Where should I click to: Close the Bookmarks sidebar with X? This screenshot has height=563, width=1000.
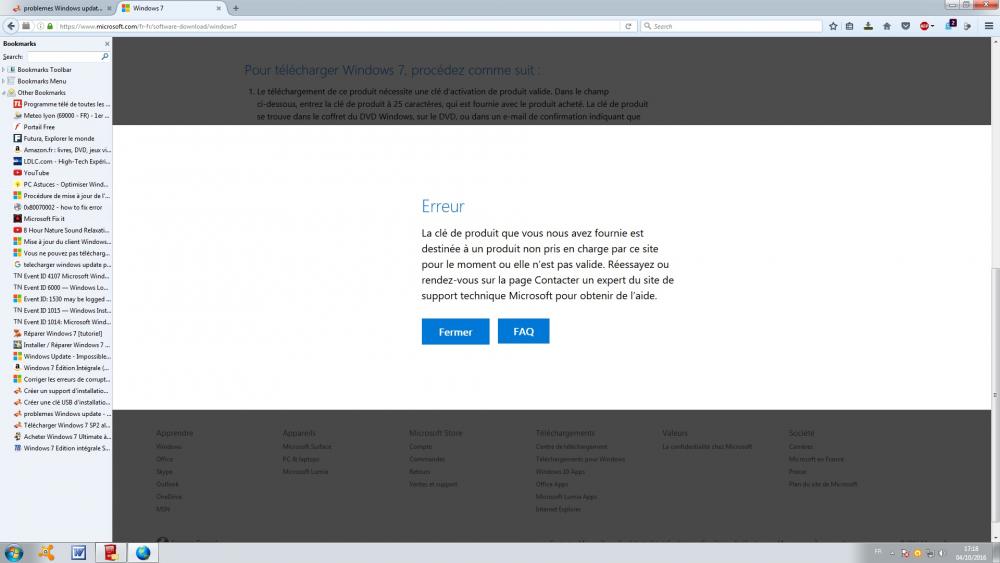coord(107,43)
